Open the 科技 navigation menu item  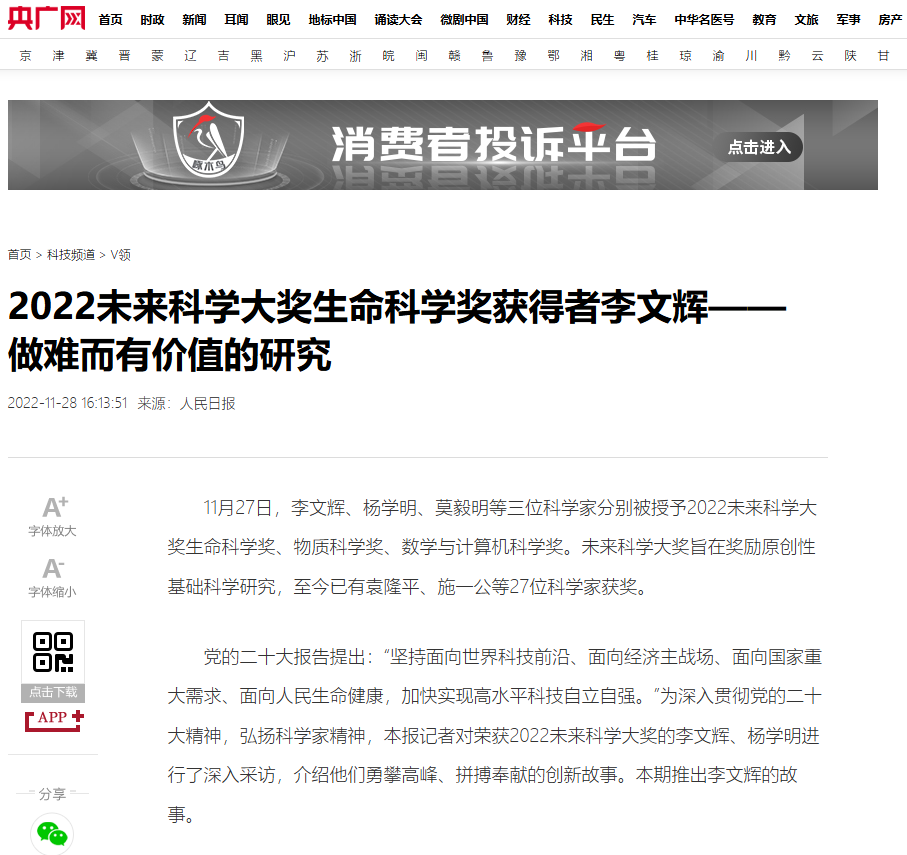(561, 20)
